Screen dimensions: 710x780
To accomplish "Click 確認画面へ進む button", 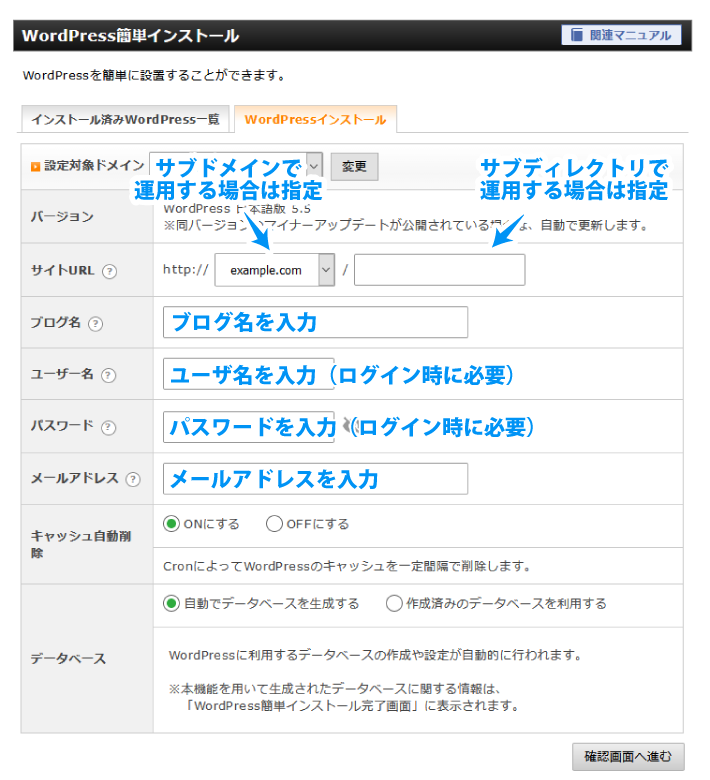I will click(628, 757).
